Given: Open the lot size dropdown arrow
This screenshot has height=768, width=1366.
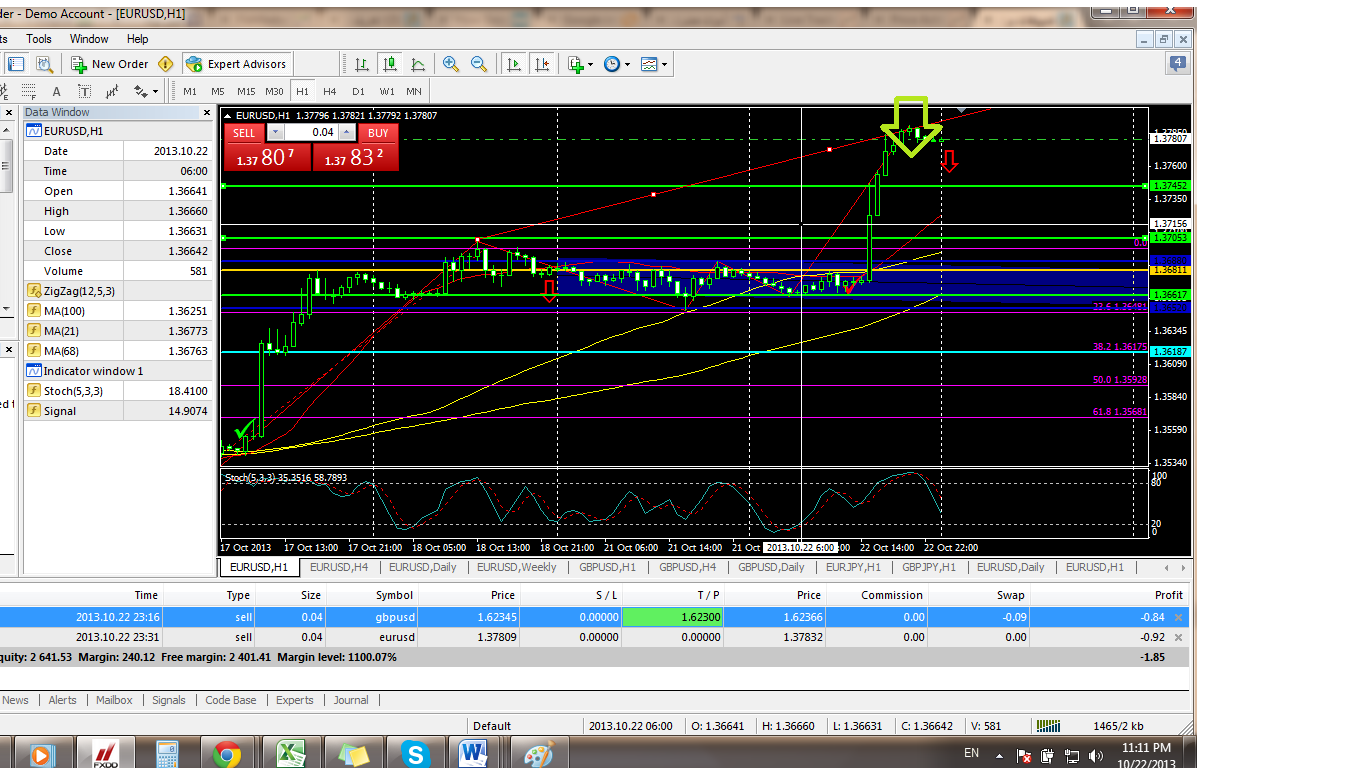Looking at the screenshot, I should 275,132.
